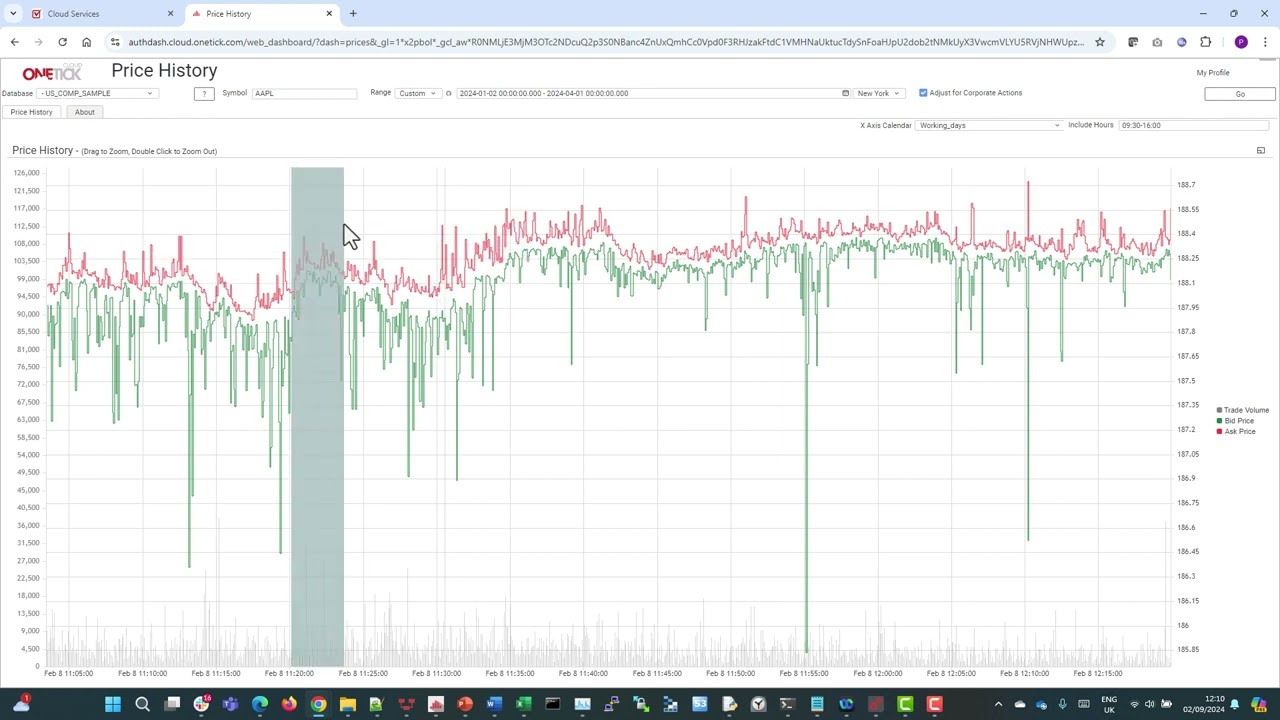Launch Microsoft Edge from taskbar
The image size is (1280, 720).
260,705
